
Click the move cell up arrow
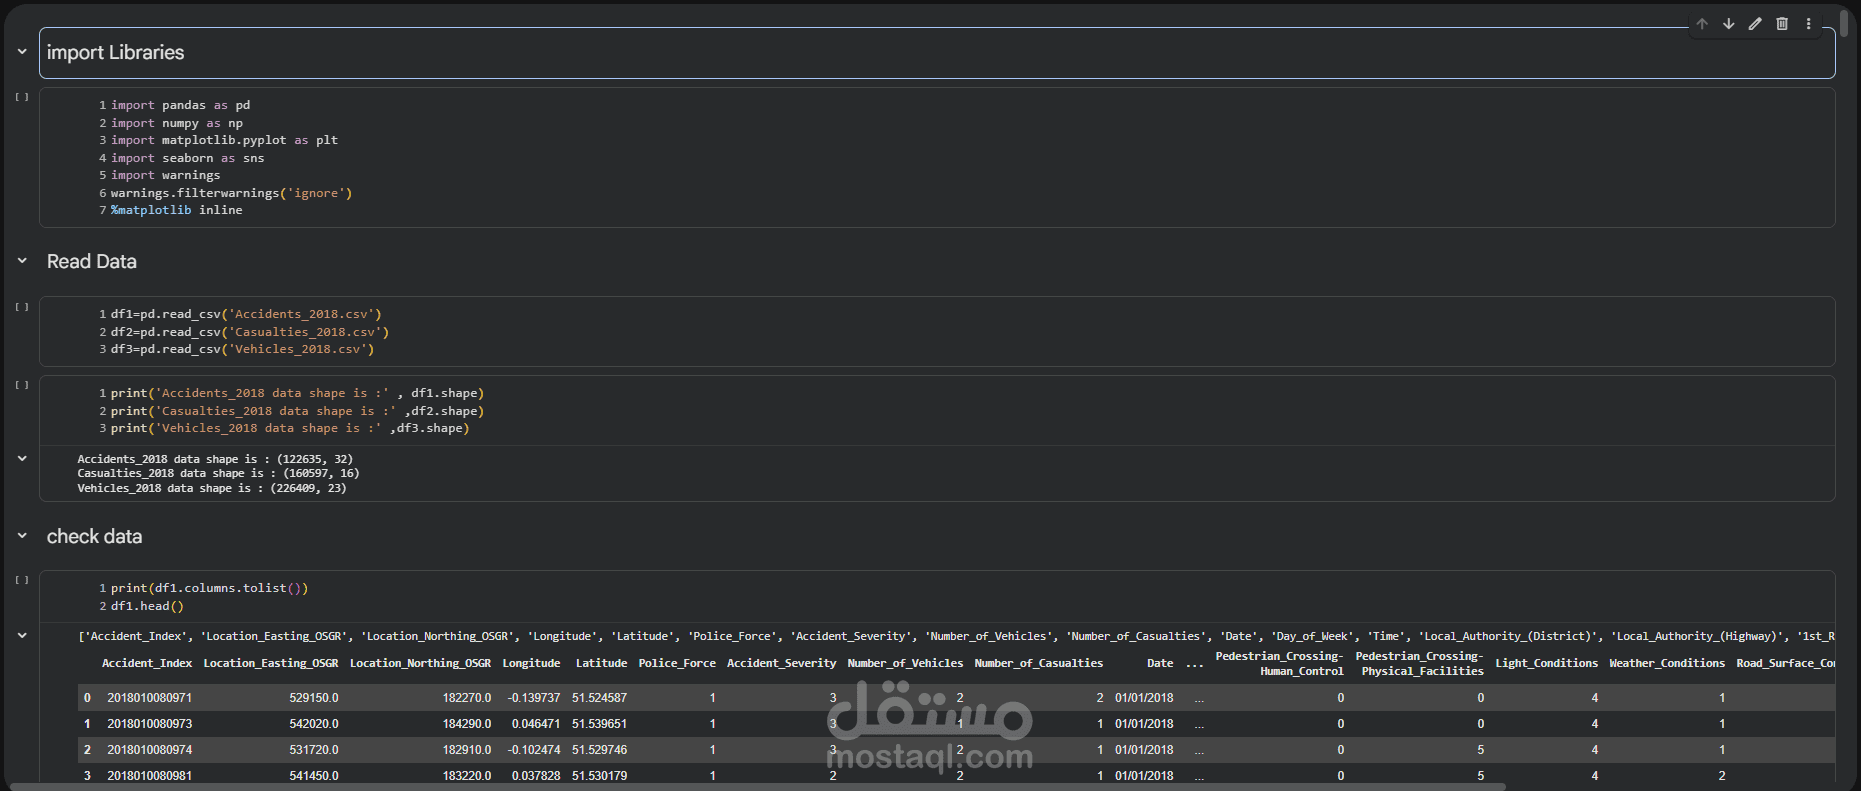click(1702, 24)
